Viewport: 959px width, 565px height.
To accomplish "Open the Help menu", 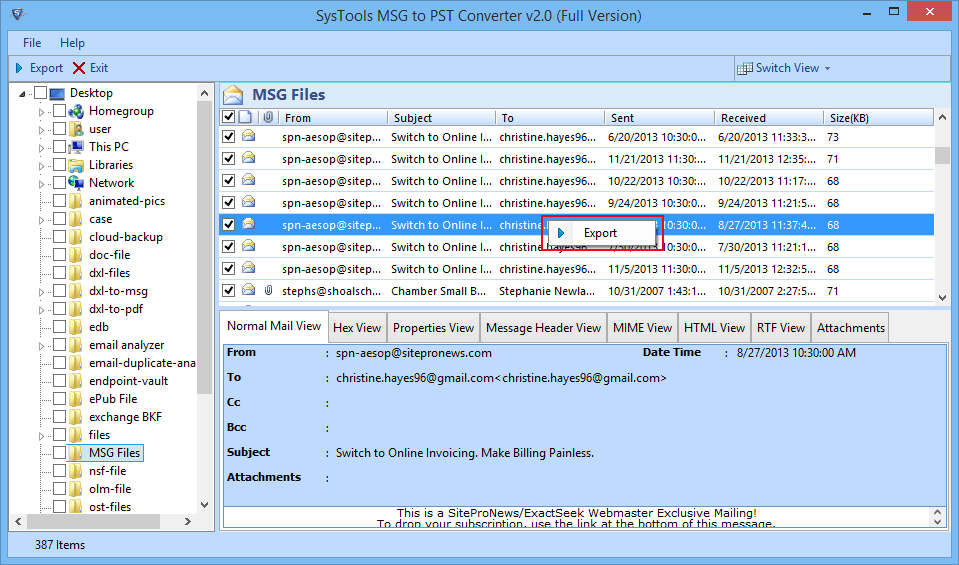I will click(72, 43).
